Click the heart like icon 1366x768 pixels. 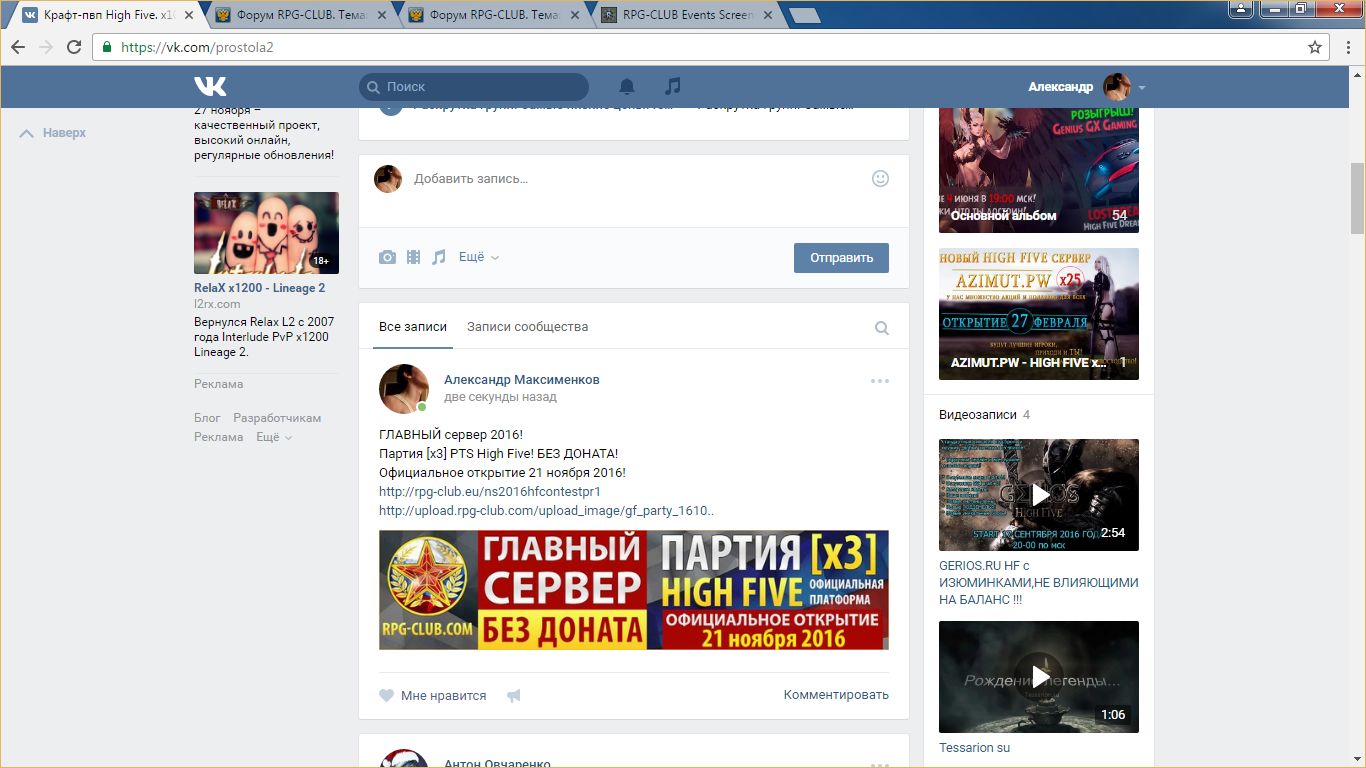coord(386,696)
